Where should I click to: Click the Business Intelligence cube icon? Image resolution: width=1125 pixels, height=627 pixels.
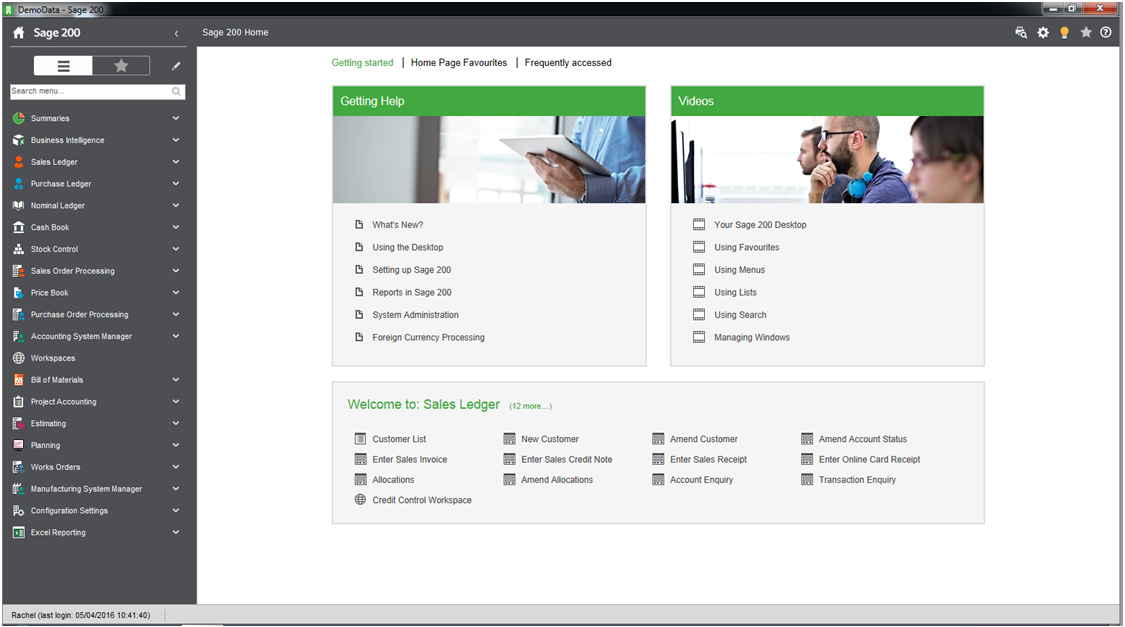coord(19,140)
